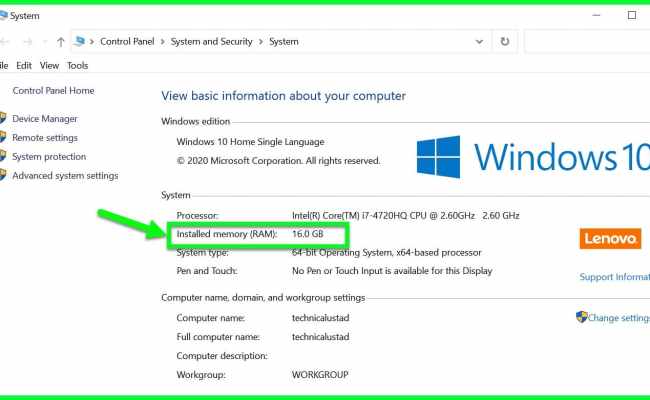Maximize the System window

632,15
